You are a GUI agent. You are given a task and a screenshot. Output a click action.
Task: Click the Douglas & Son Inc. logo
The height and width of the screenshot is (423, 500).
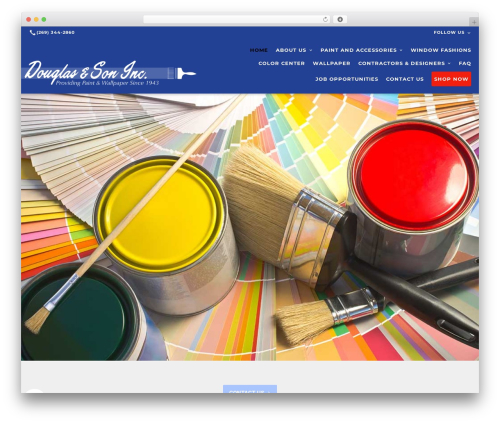click(110, 73)
